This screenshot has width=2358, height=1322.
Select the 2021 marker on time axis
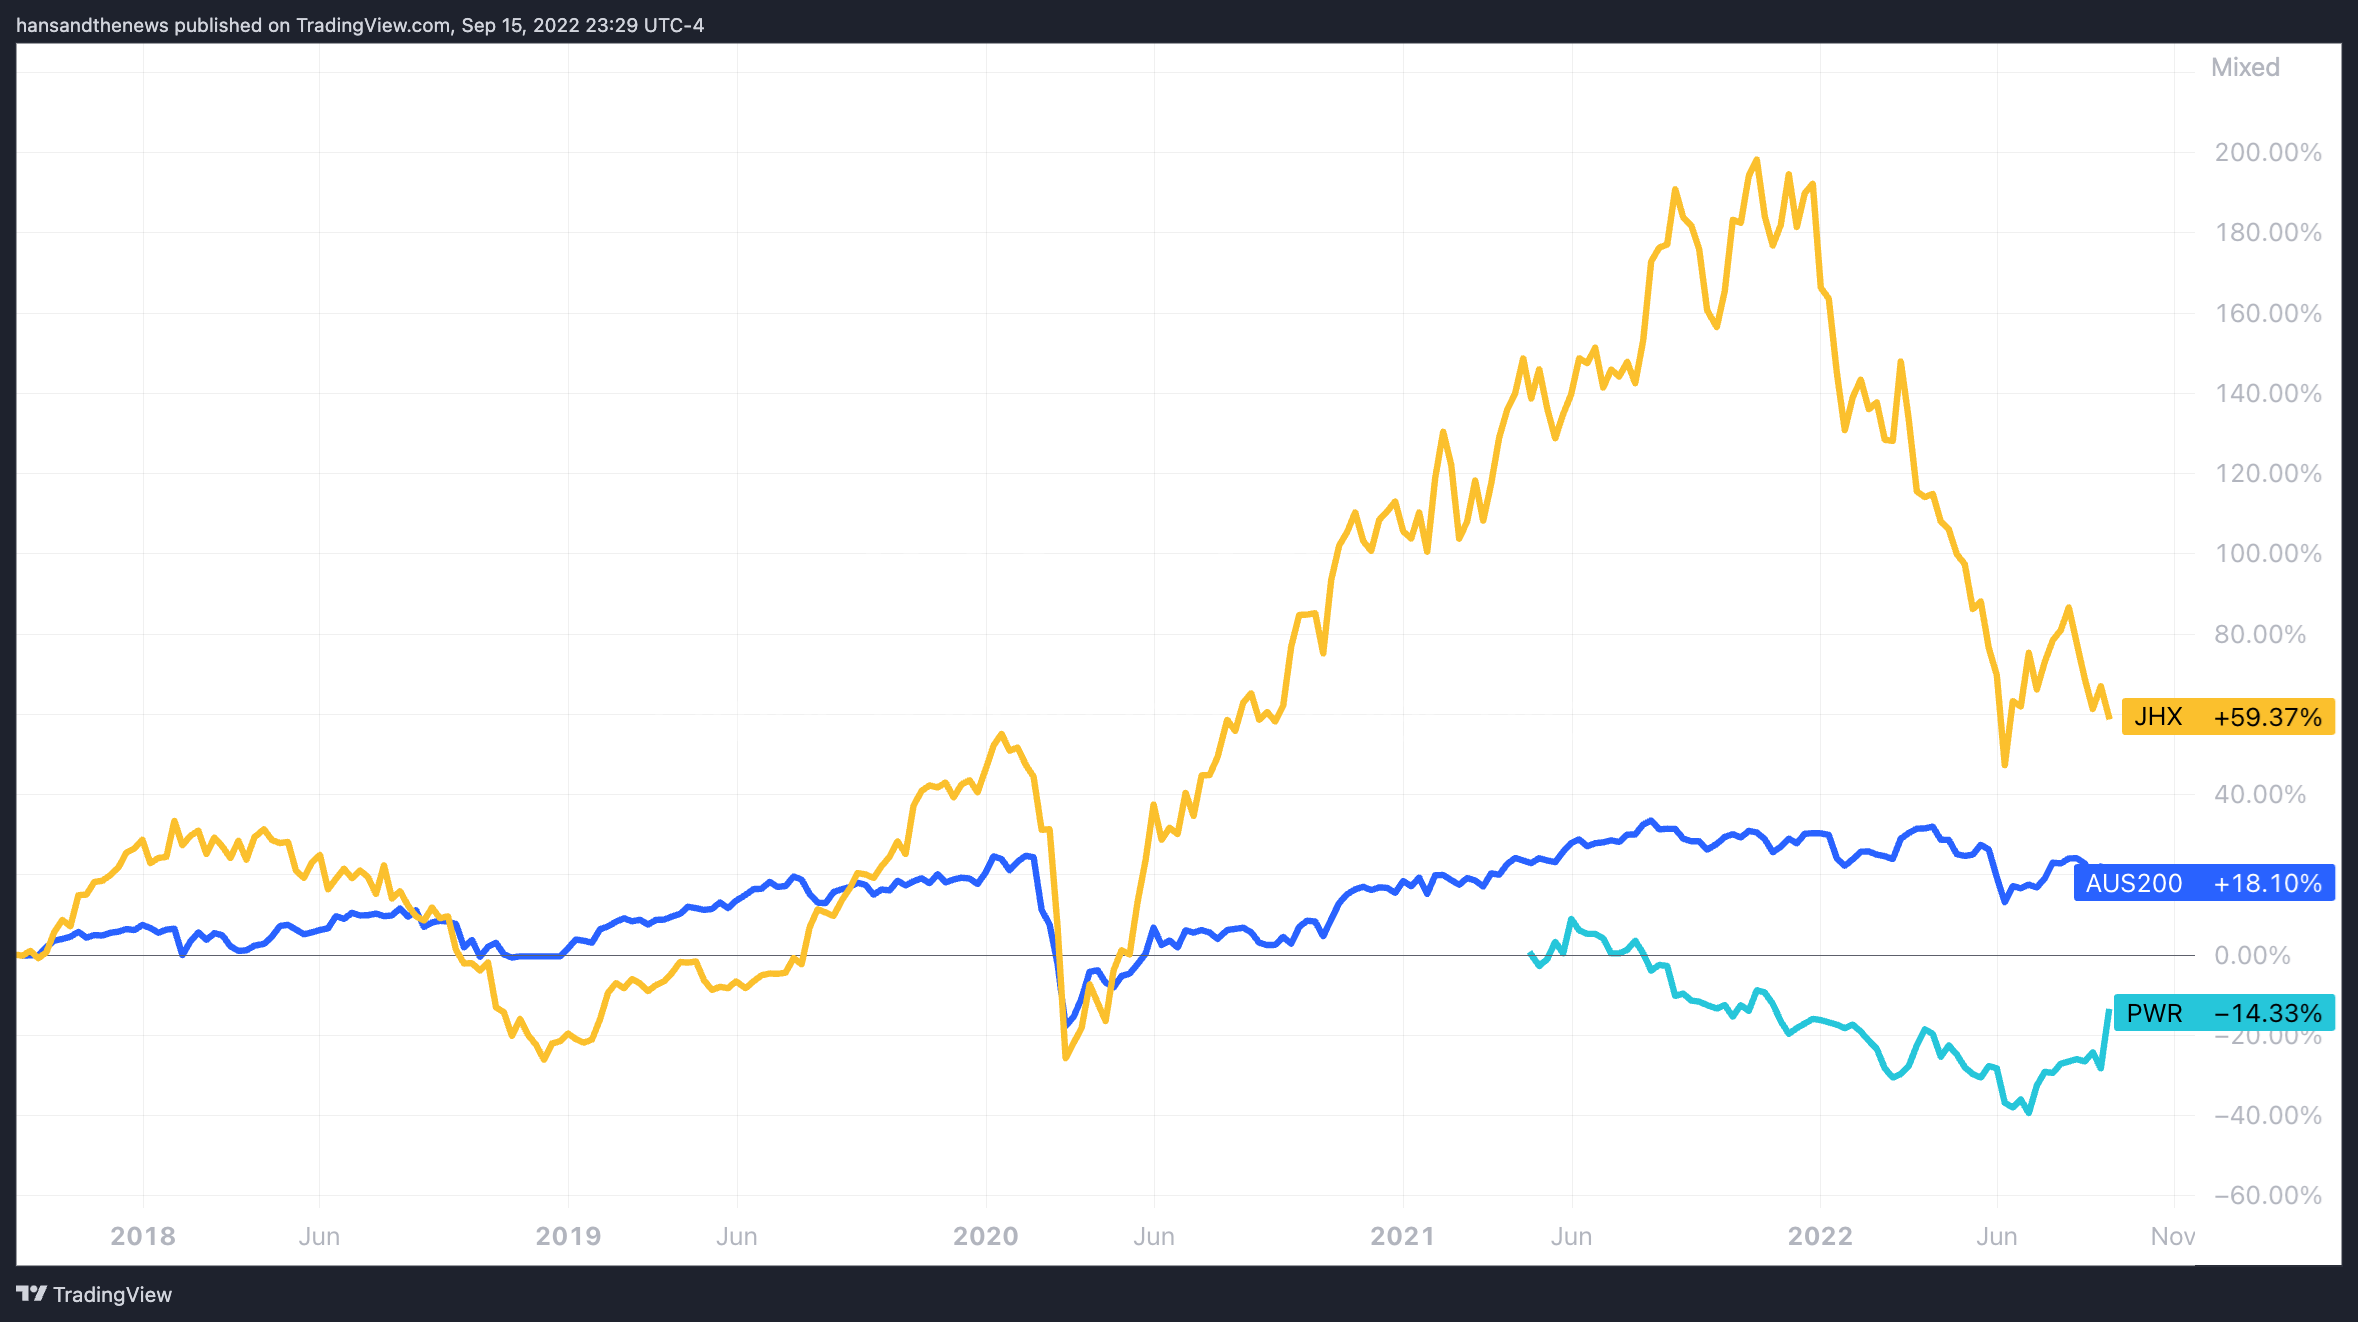1403,1236
